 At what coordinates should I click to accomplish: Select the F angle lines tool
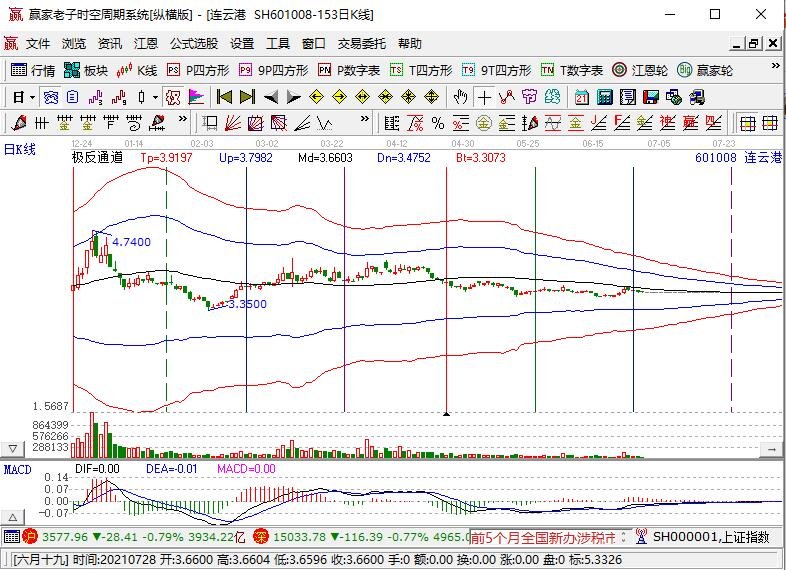pyautogui.click(x=622, y=122)
